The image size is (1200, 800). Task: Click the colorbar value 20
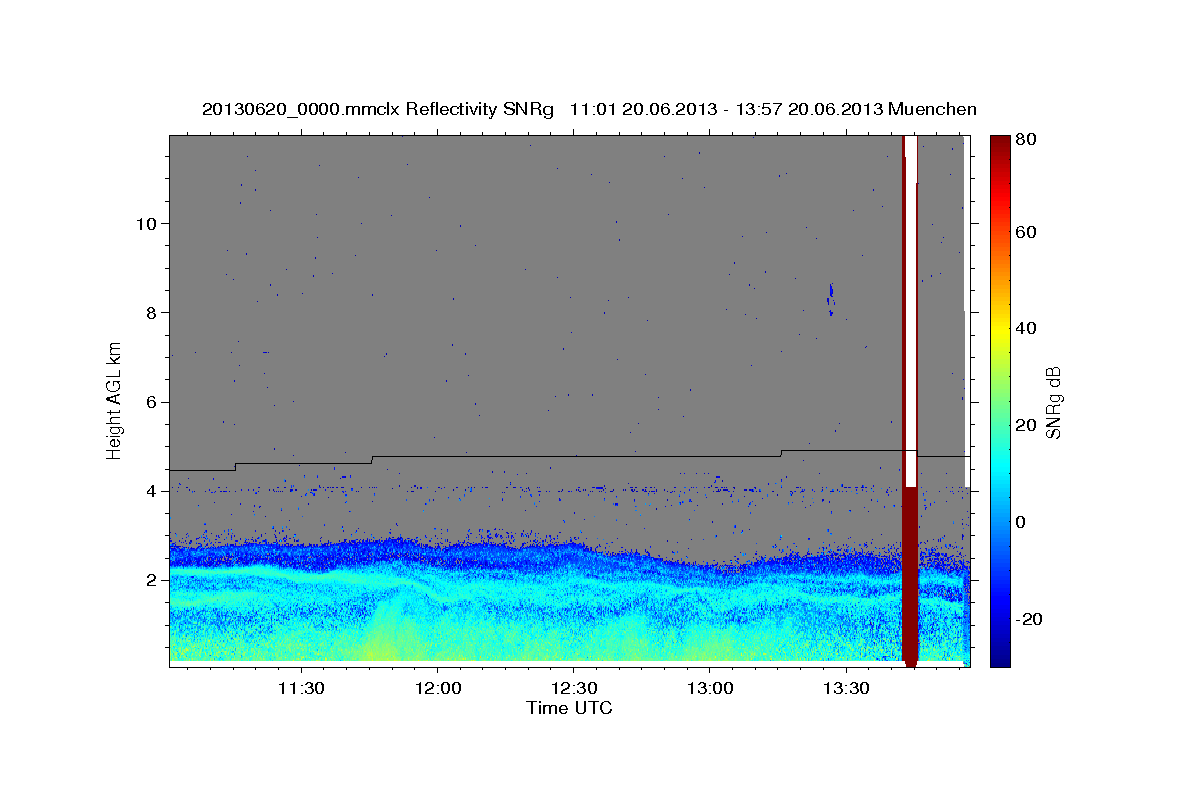(x=1025, y=425)
